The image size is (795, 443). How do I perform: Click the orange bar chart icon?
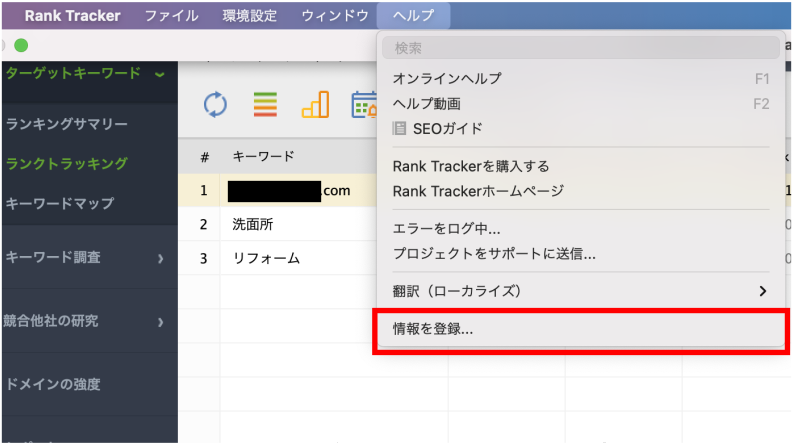(315, 104)
